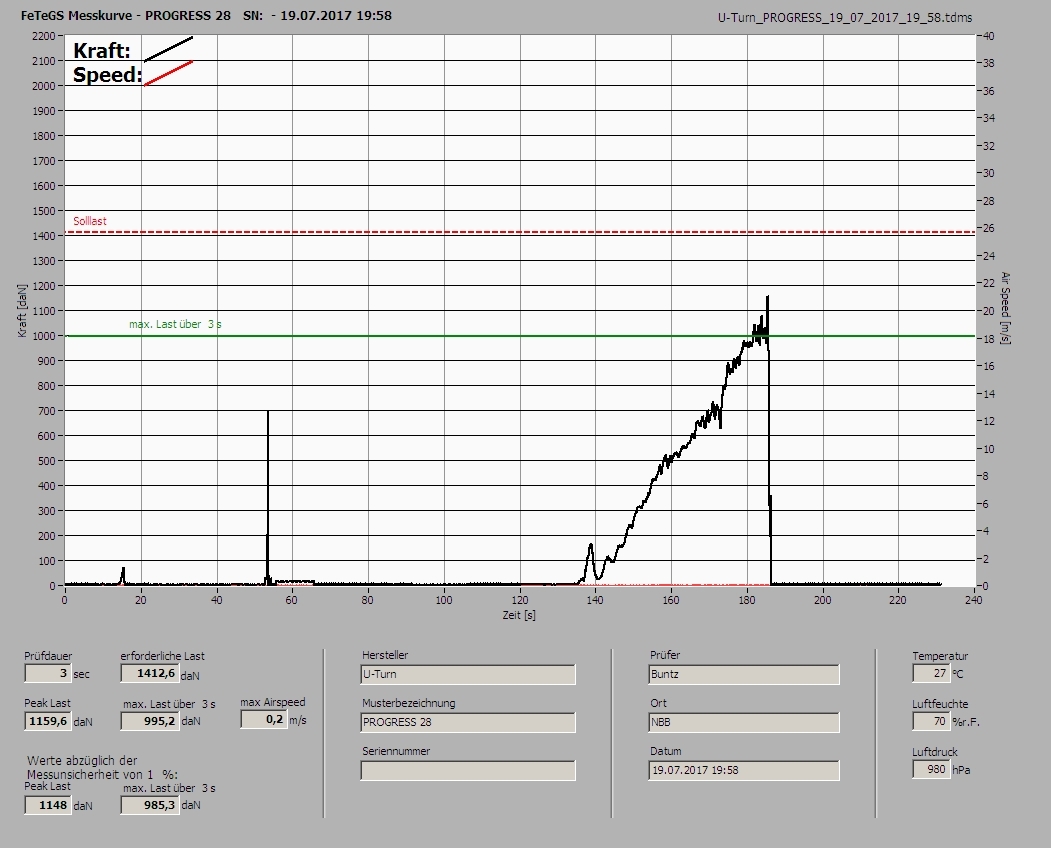Screen dimensions: 1051x848
Task: Click the force spike near 54 seconds
Action: click(x=268, y=496)
